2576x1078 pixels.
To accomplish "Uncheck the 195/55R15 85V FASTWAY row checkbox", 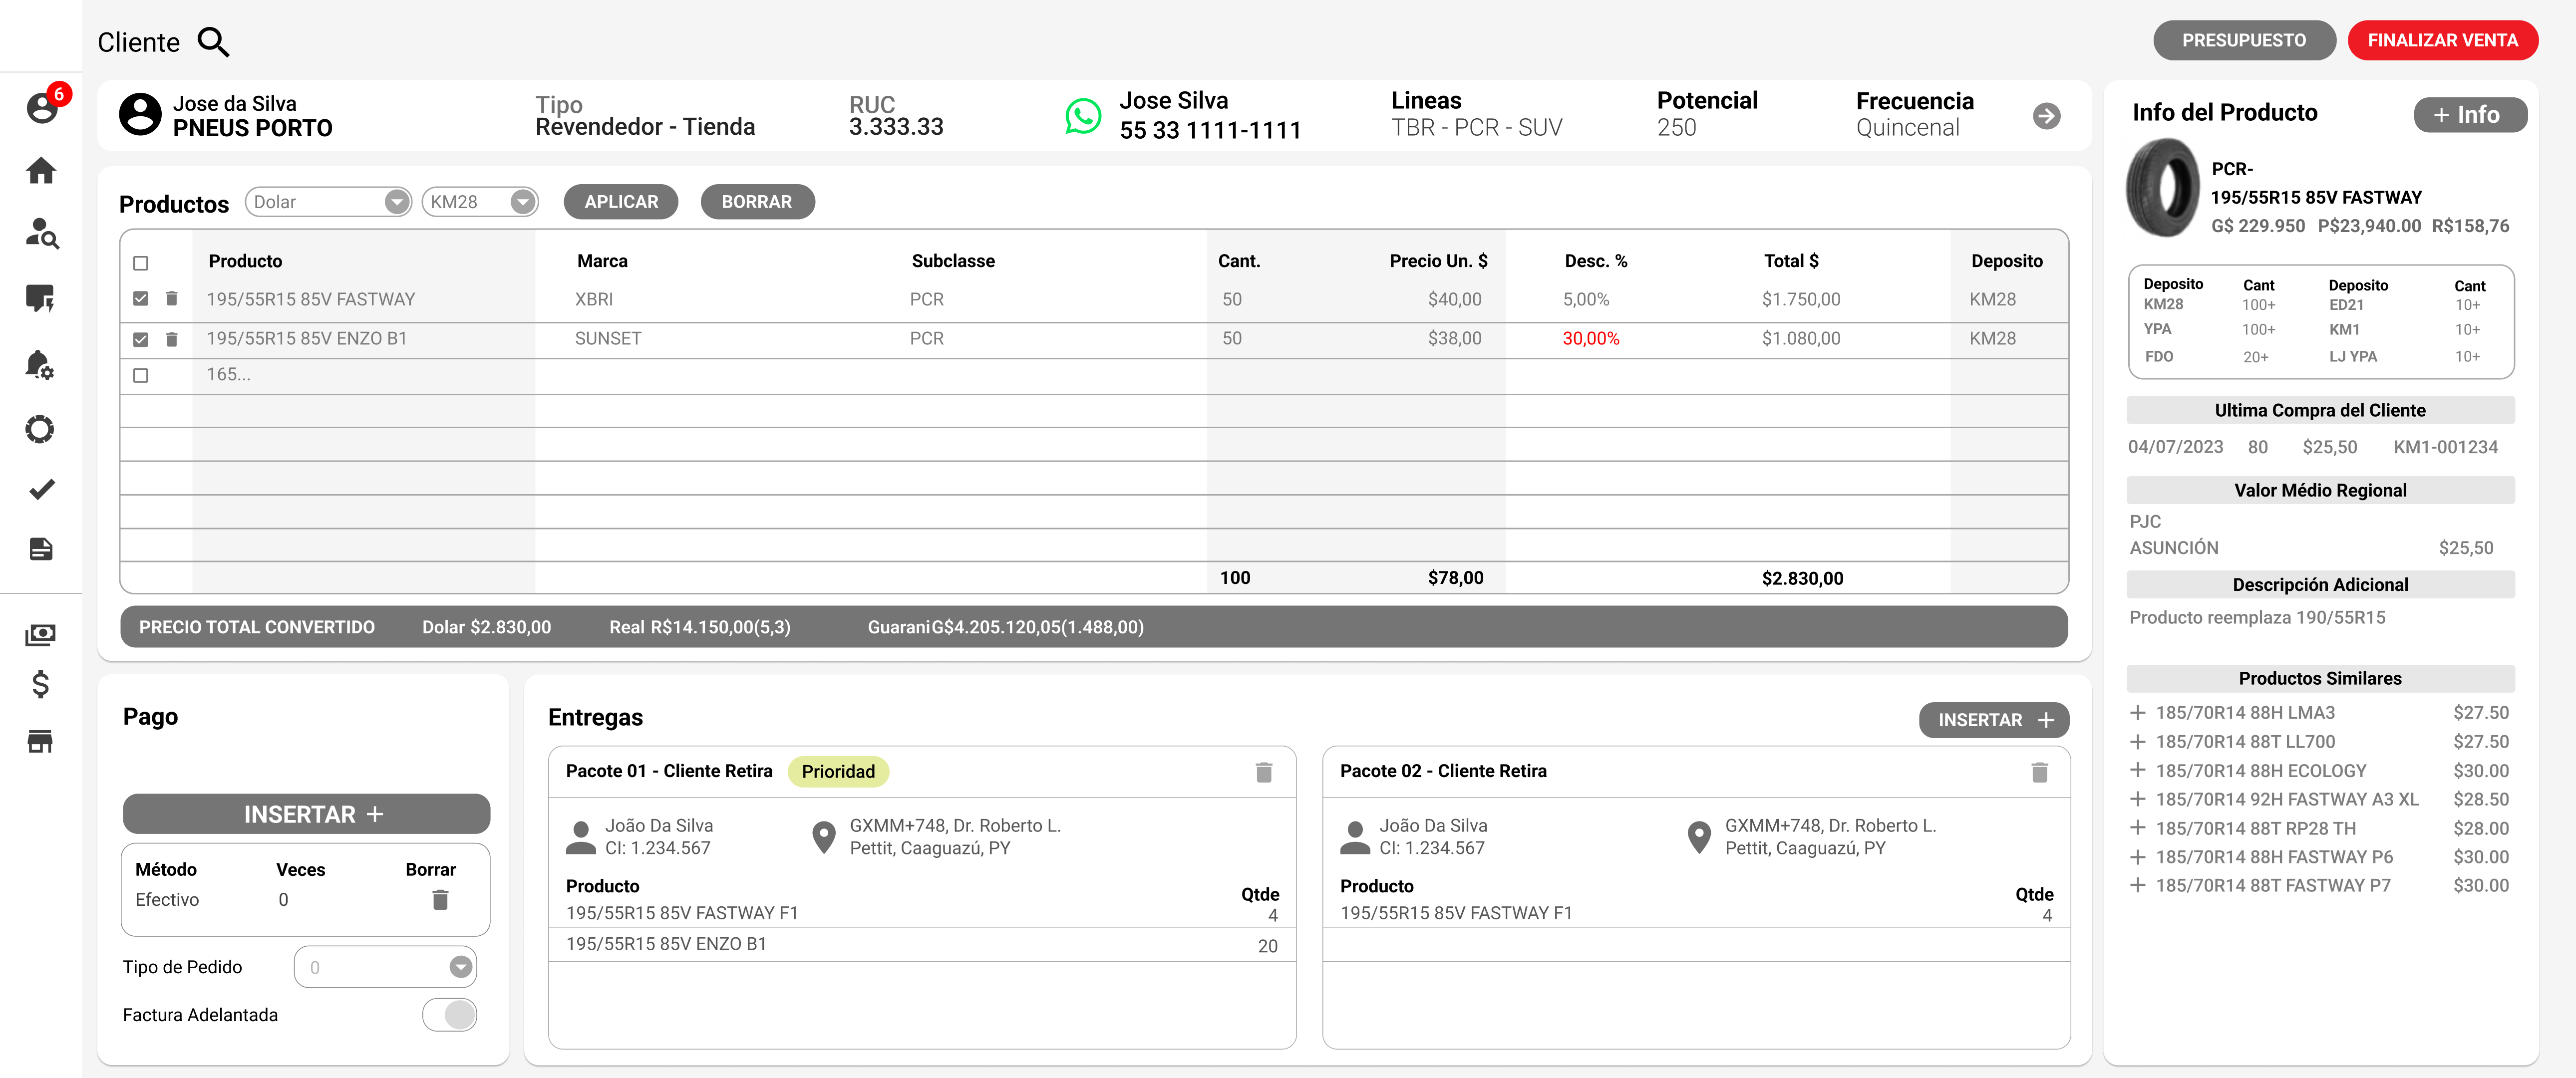I will [x=141, y=299].
